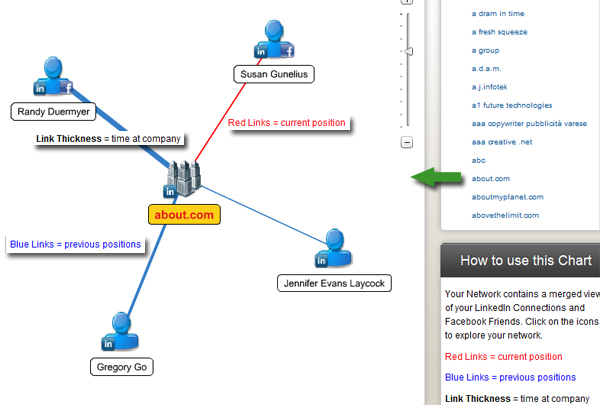Open 'a1 future technologies' link
Image resolution: width=600 pixels, height=405 pixels.
click(512, 106)
